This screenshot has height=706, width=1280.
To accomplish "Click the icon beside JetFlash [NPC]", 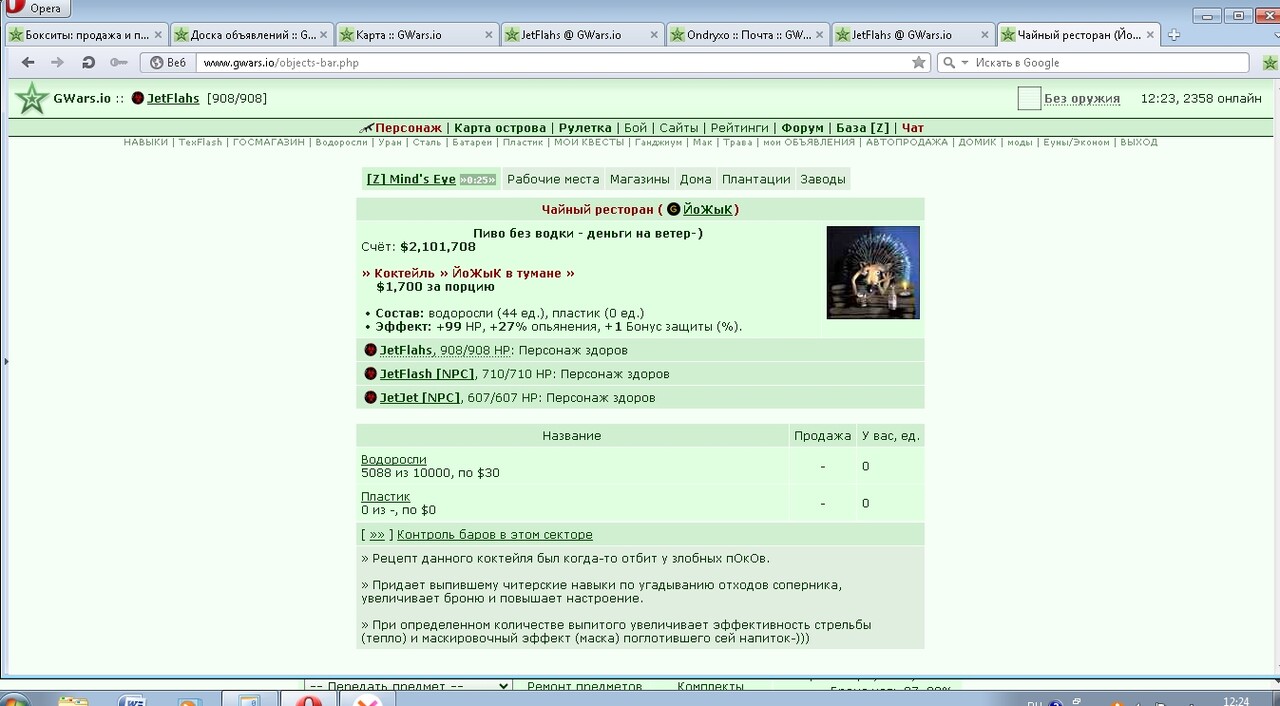I will click(x=370, y=374).
